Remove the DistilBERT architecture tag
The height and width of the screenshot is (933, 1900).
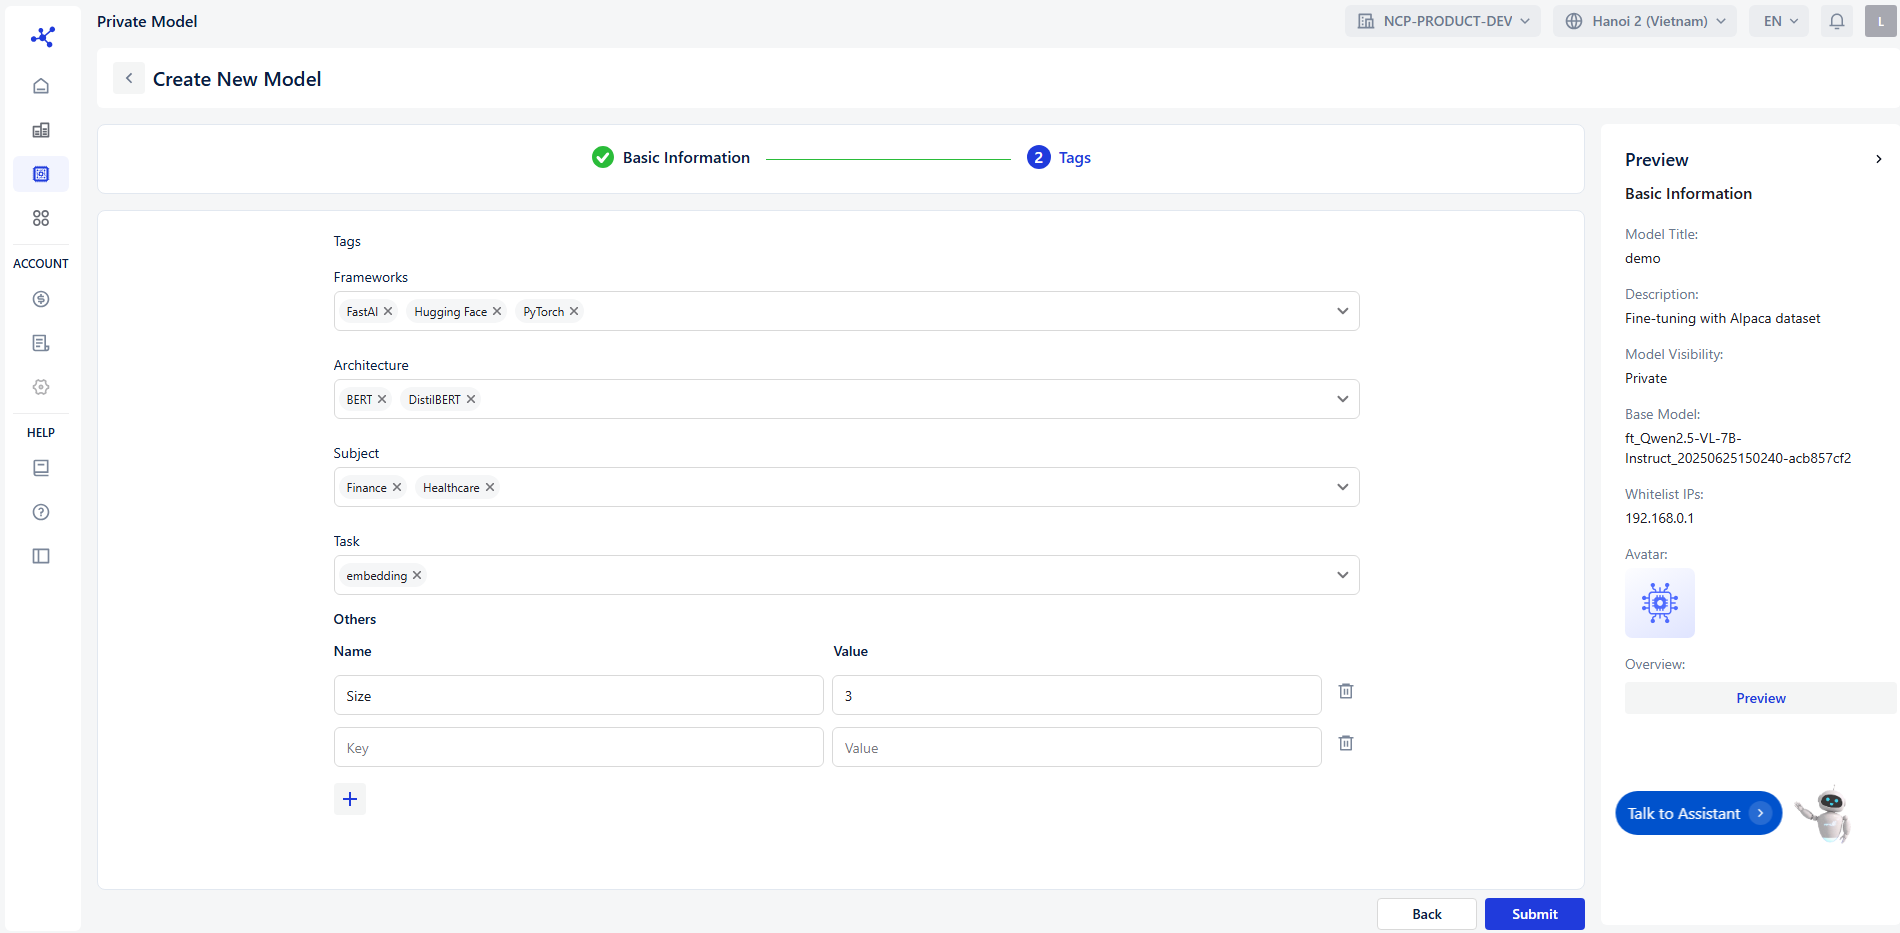pos(471,399)
